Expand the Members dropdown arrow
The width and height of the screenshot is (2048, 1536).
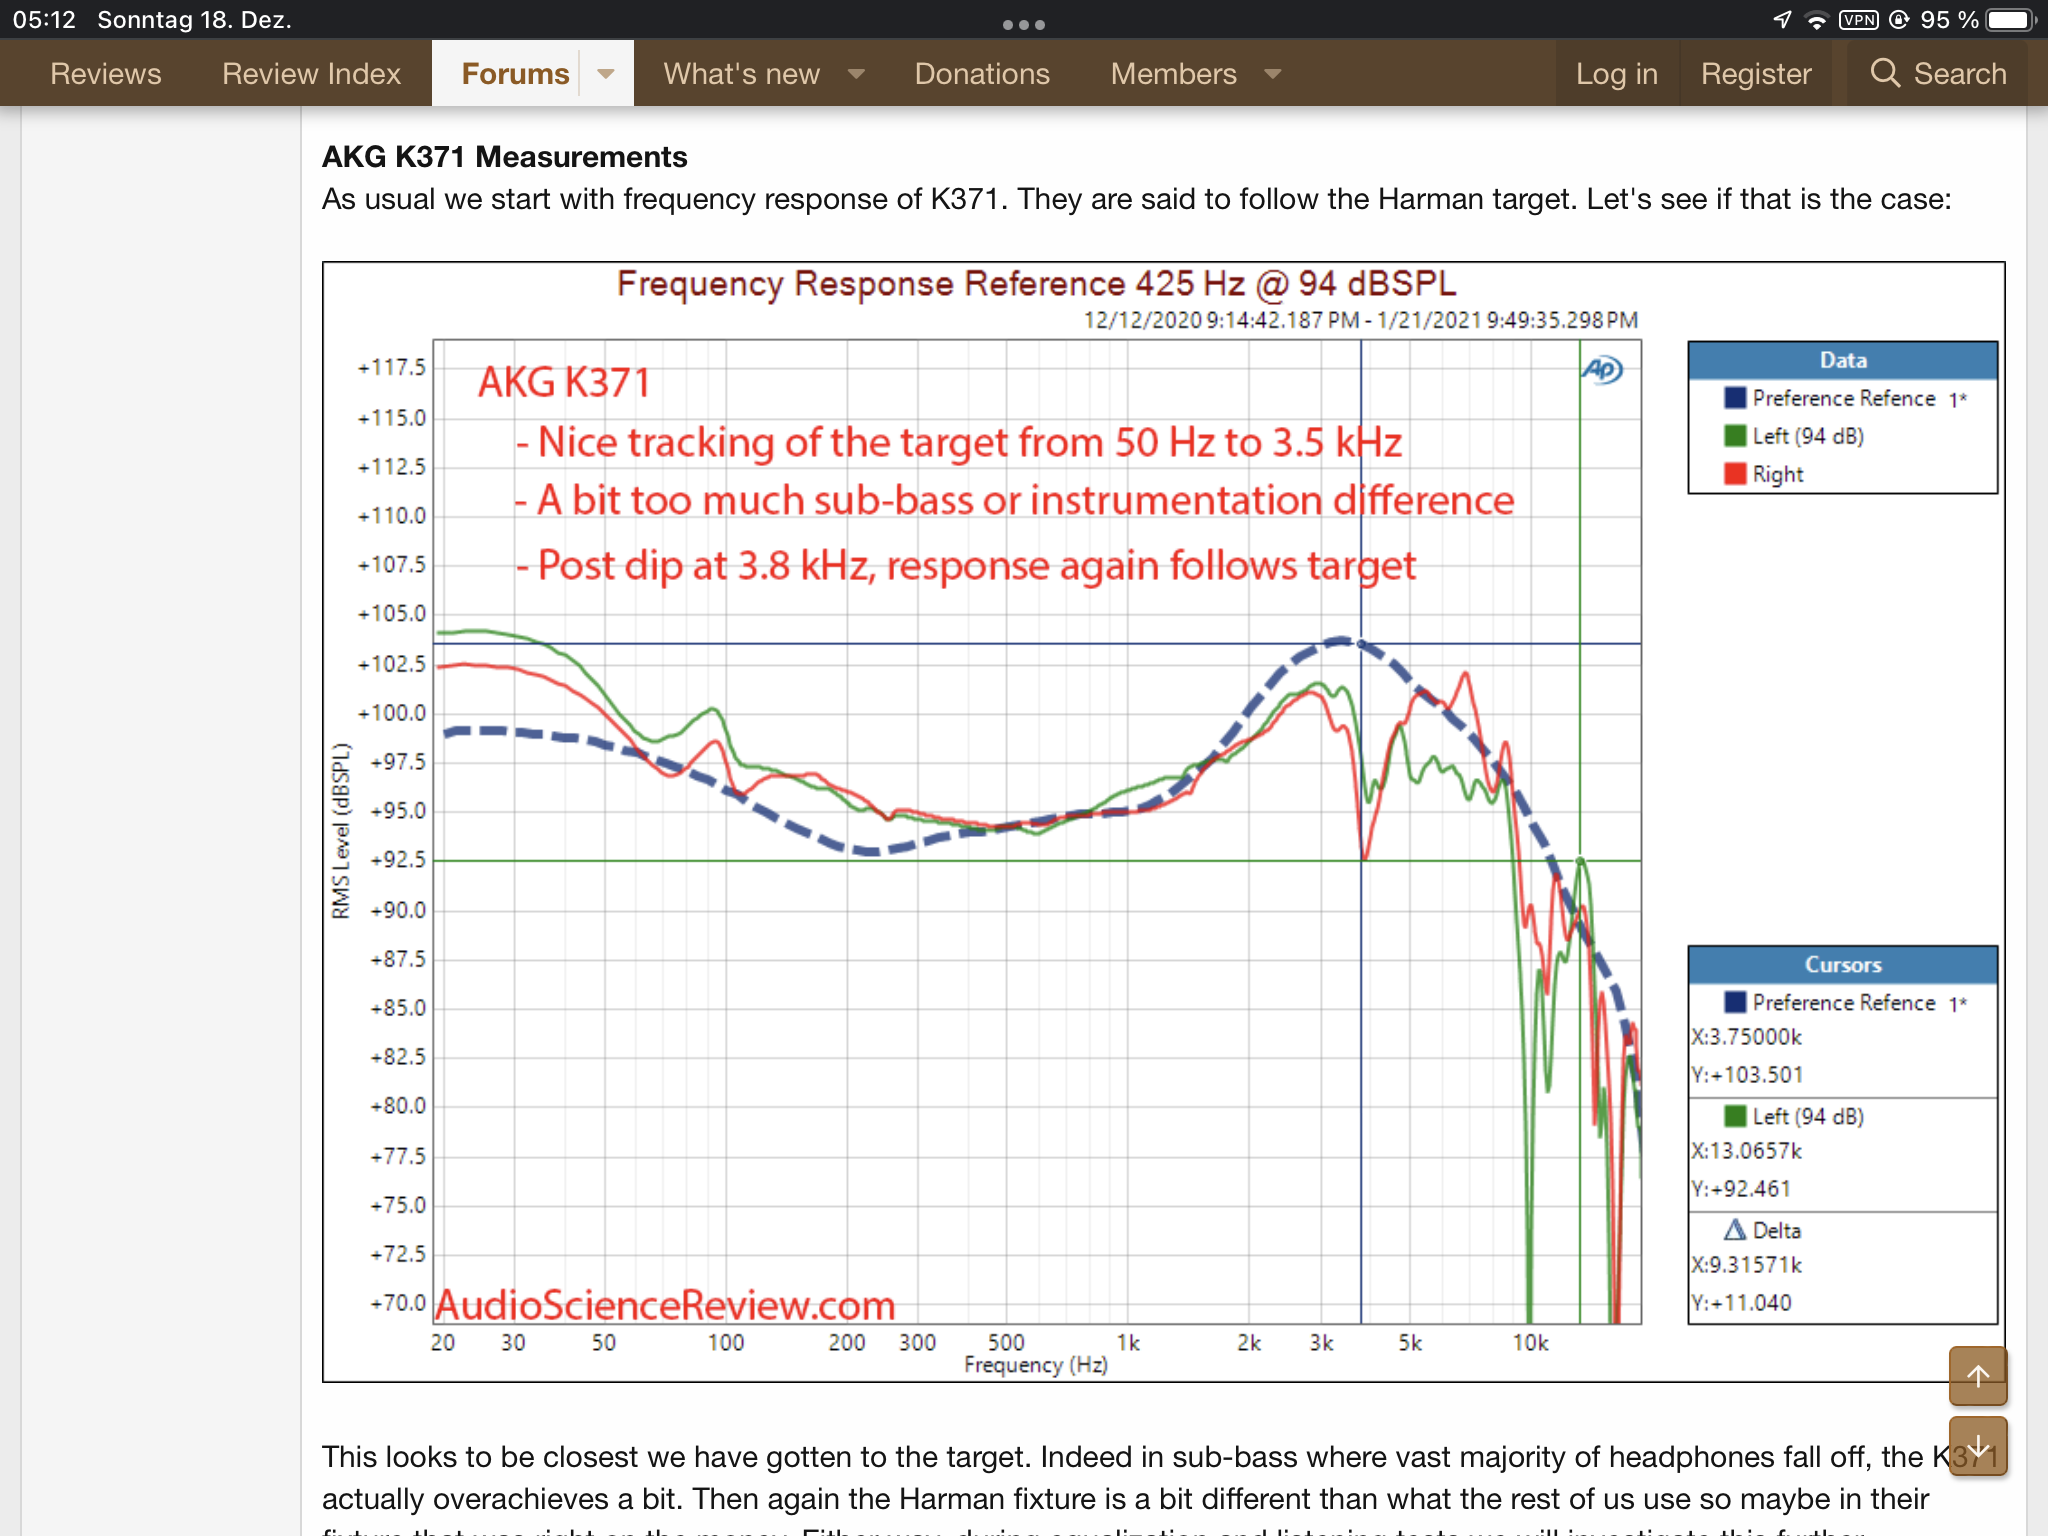point(1273,73)
